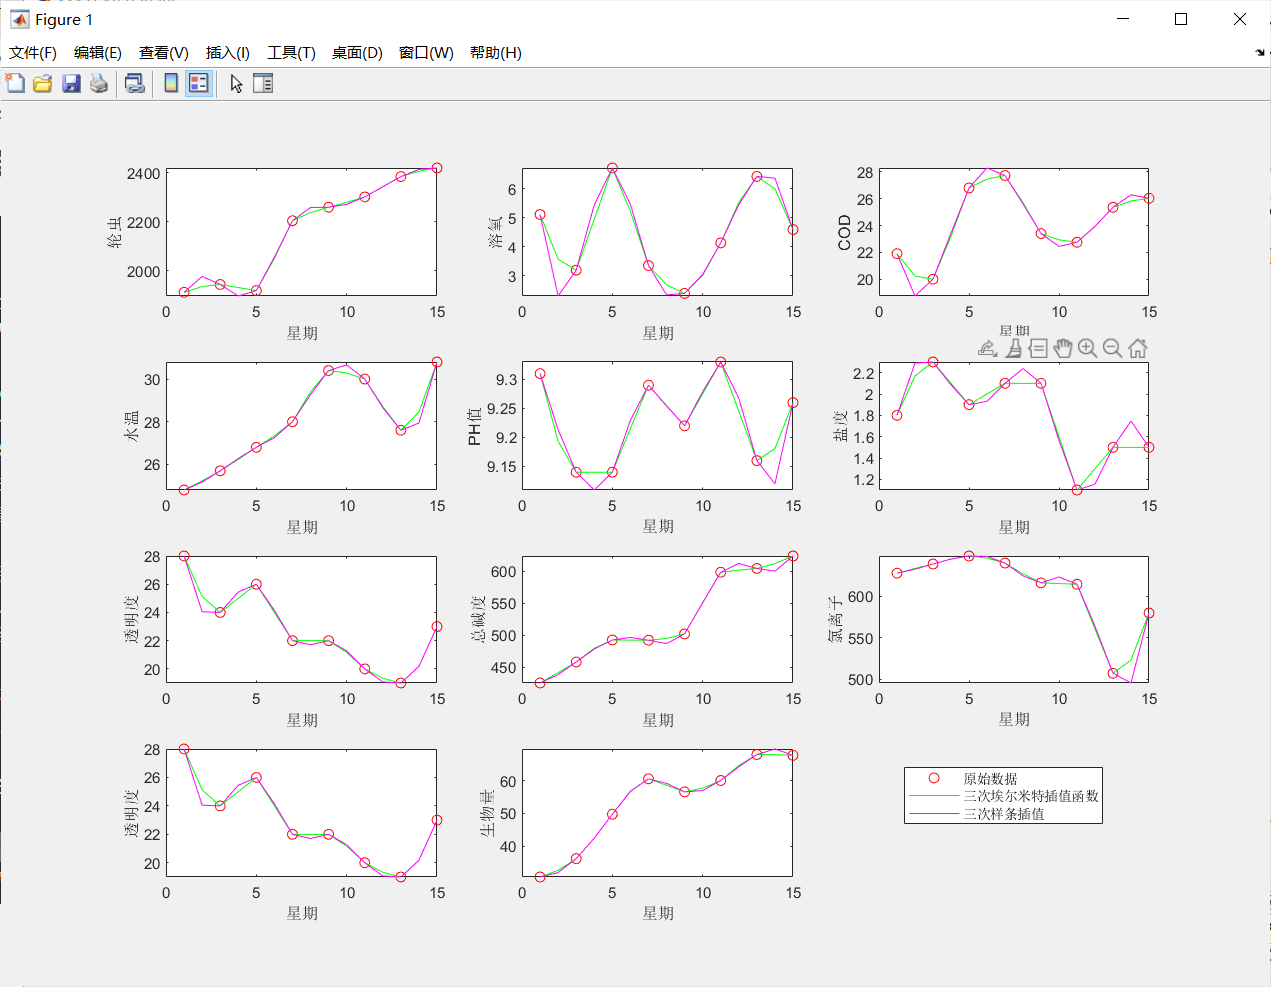Select the 三次样条插值 legend entry
Image resolution: width=1271 pixels, height=987 pixels.
tap(1004, 814)
